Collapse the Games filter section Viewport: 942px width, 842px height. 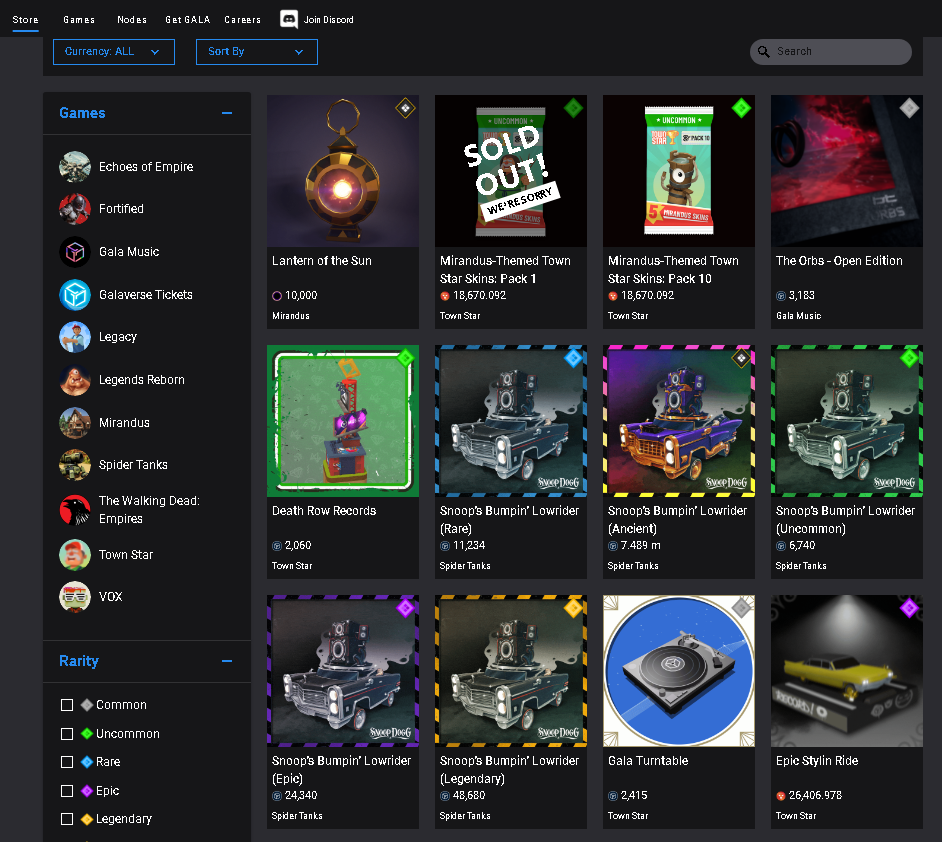pyautogui.click(x=227, y=113)
